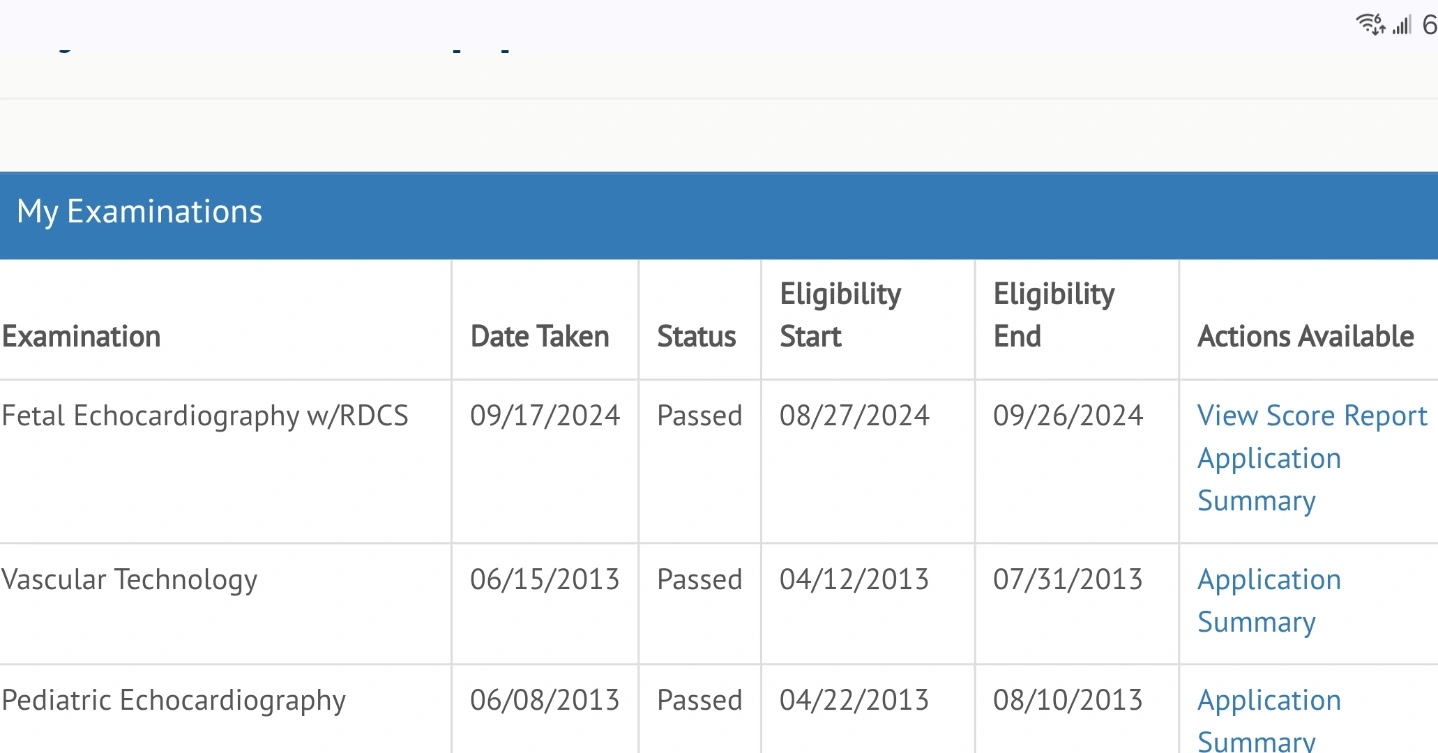Screen dimensions: 1438x753
Task: Tap the Wi-Fi status icon
Action: click(1370, 24)
